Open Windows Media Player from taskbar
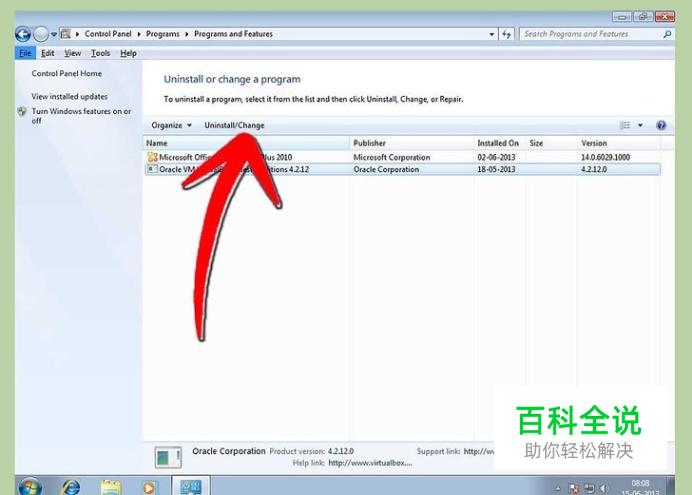This screenshot has width=692, height=495. tap(149, 488)
